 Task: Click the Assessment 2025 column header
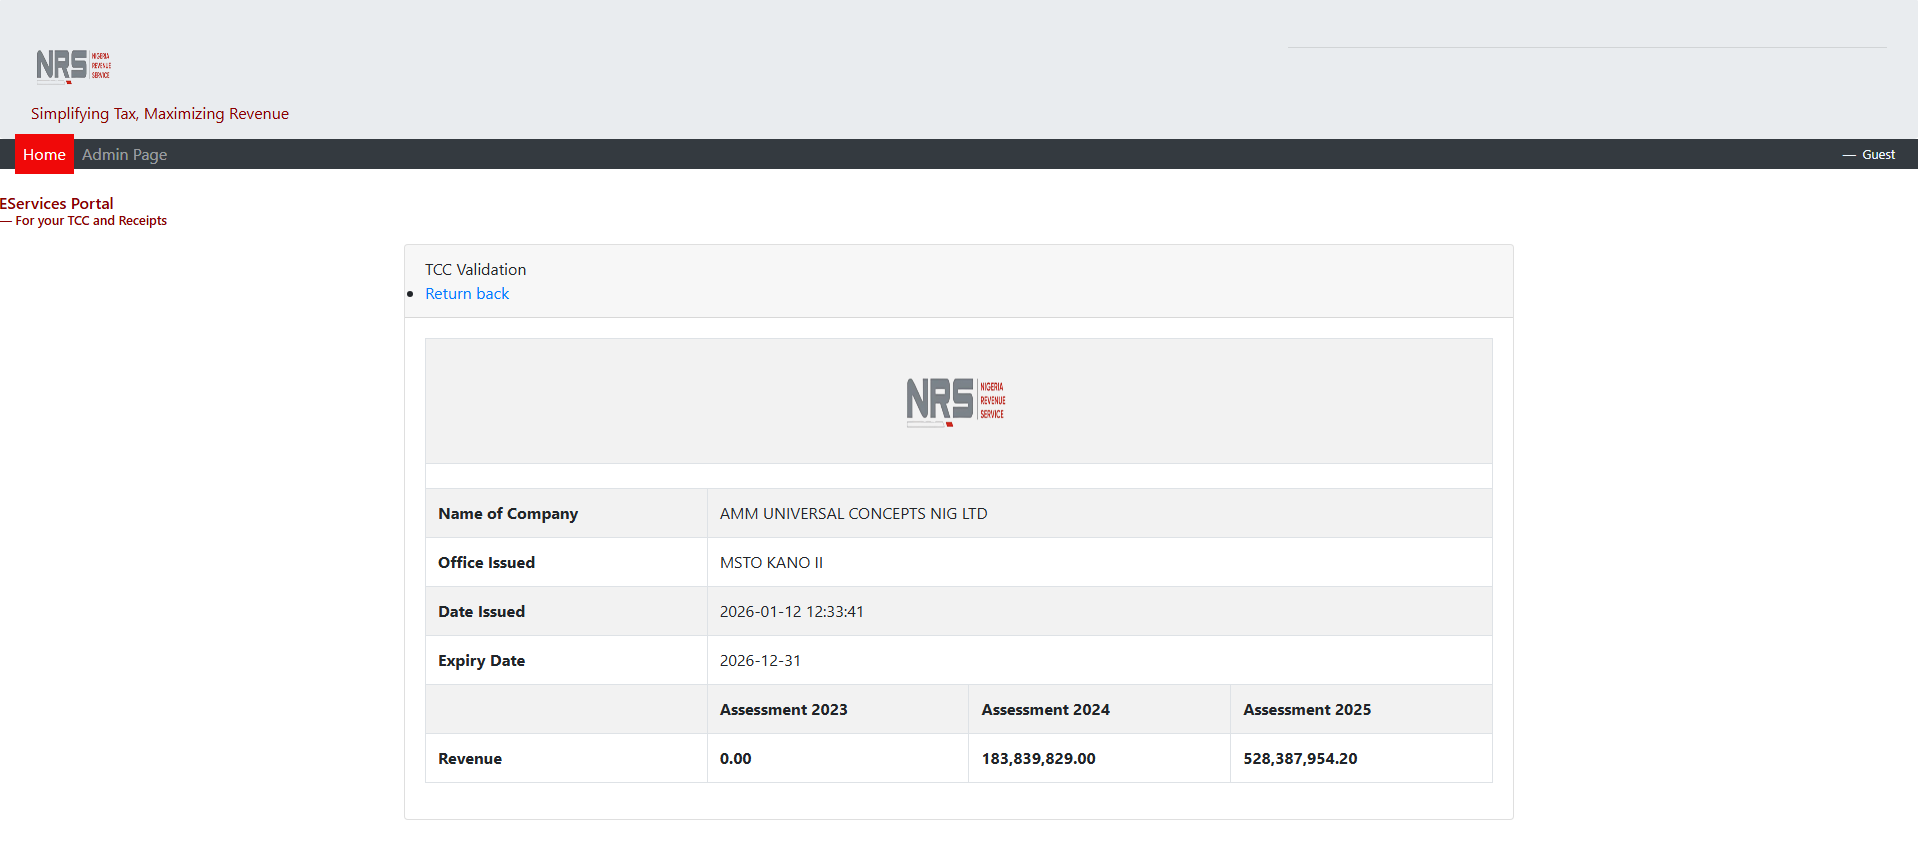1307,710
